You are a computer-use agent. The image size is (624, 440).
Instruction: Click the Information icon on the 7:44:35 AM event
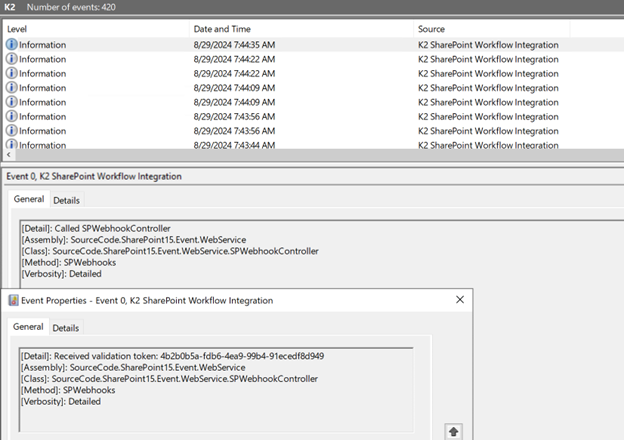coord(12,45)
